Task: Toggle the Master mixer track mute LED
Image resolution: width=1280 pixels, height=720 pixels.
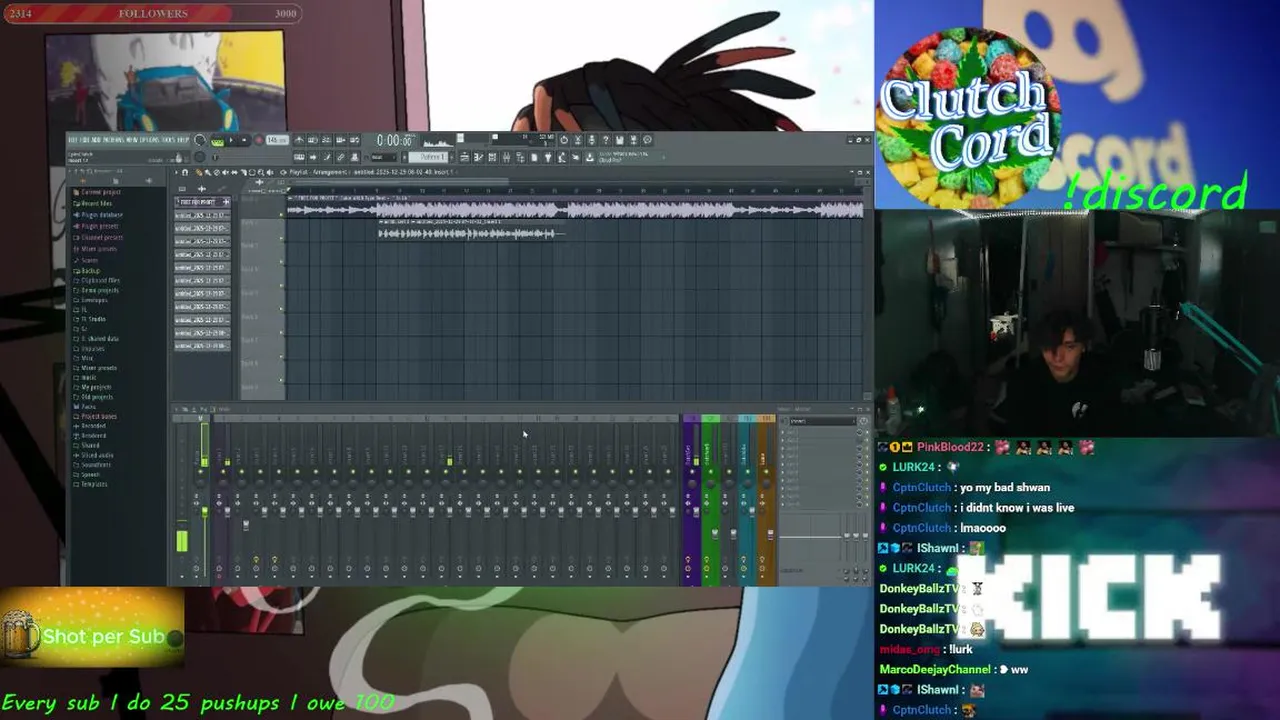Action: point(201,472)
